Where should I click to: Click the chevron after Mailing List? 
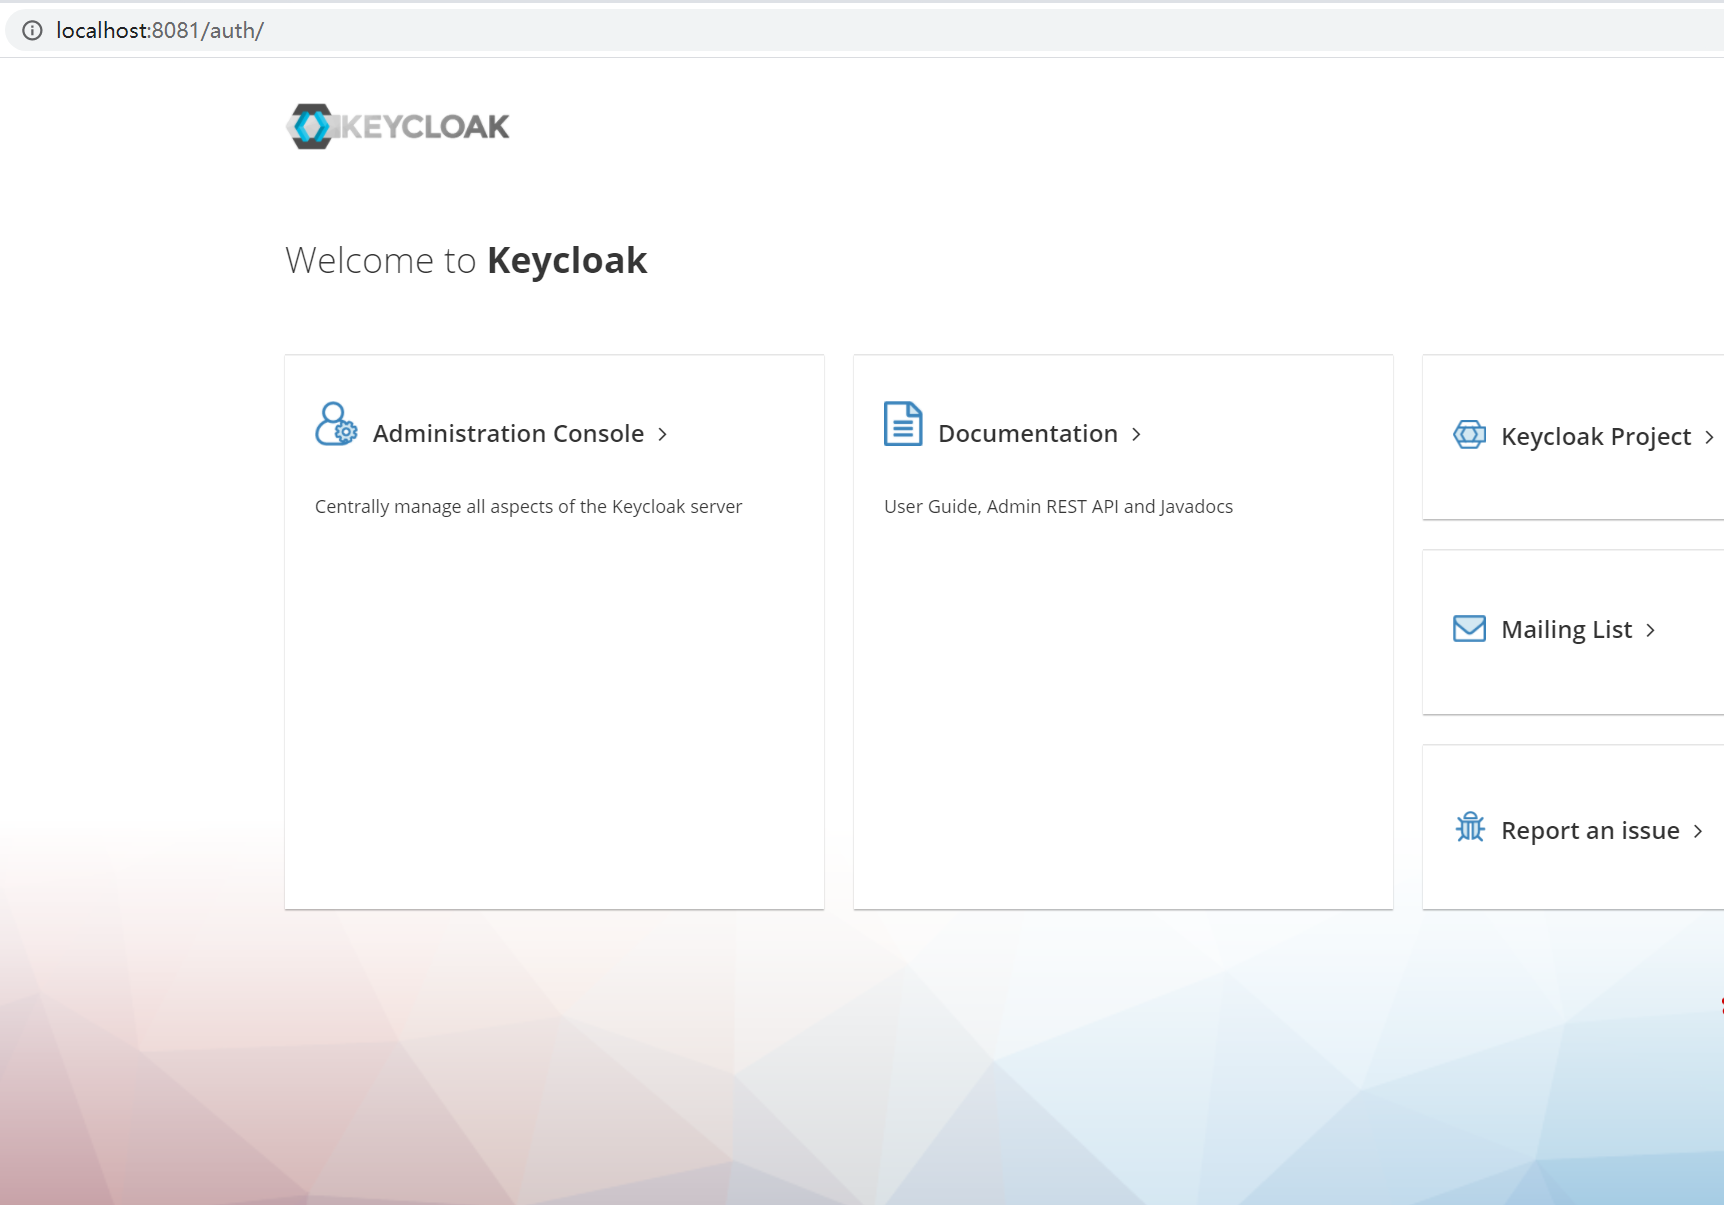pyautogui.click(x=1650, y=630)
